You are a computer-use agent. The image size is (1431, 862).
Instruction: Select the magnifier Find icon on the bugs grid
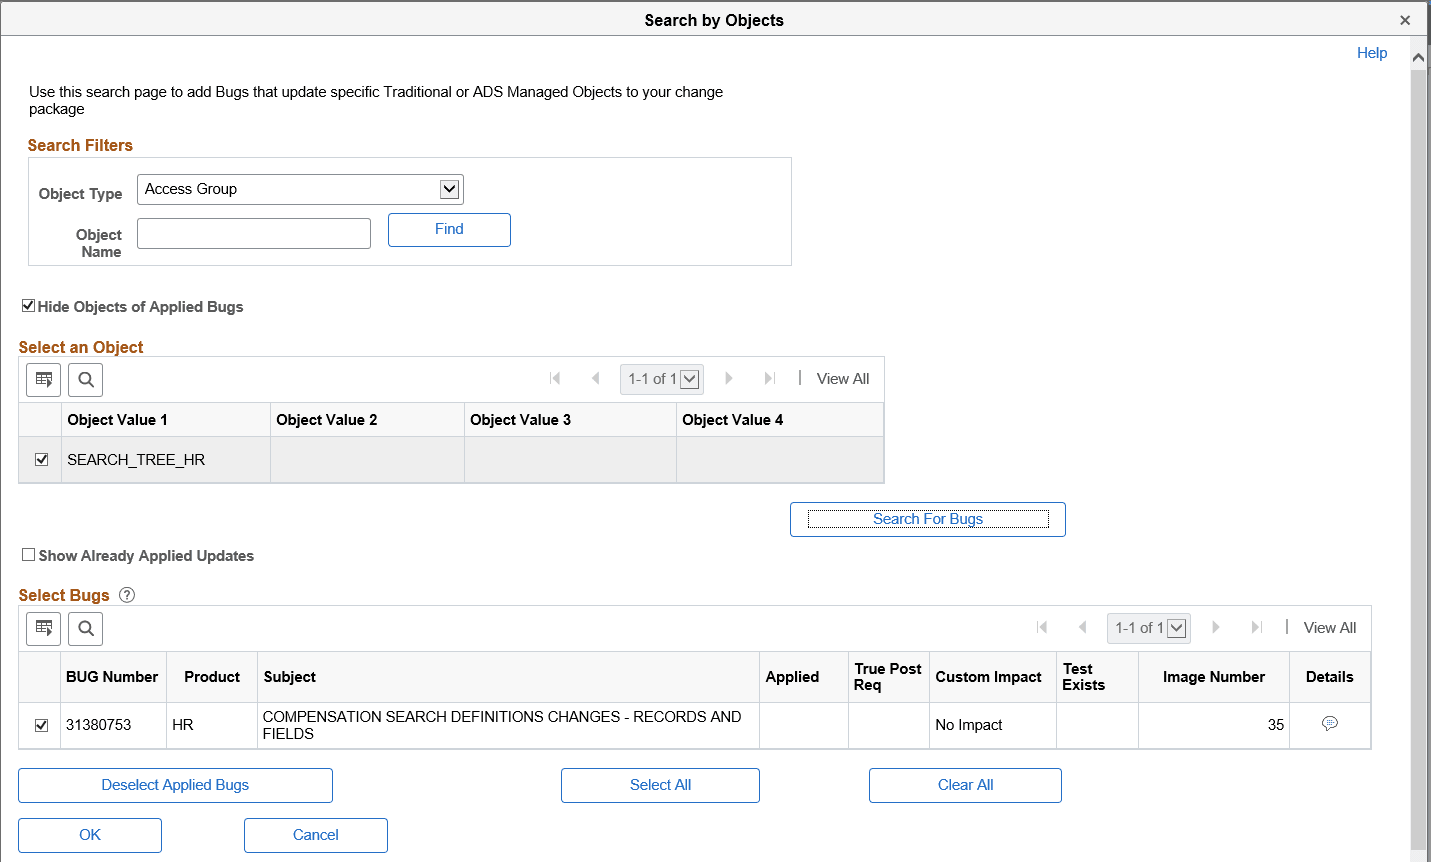[85, 628]
